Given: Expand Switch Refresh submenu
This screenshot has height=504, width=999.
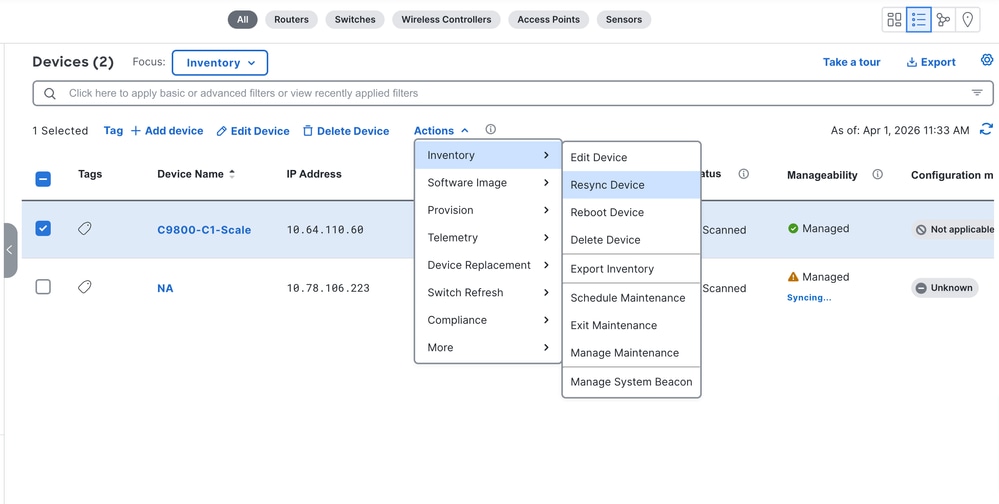Looking at the screenshot, I should click(488, 292).
